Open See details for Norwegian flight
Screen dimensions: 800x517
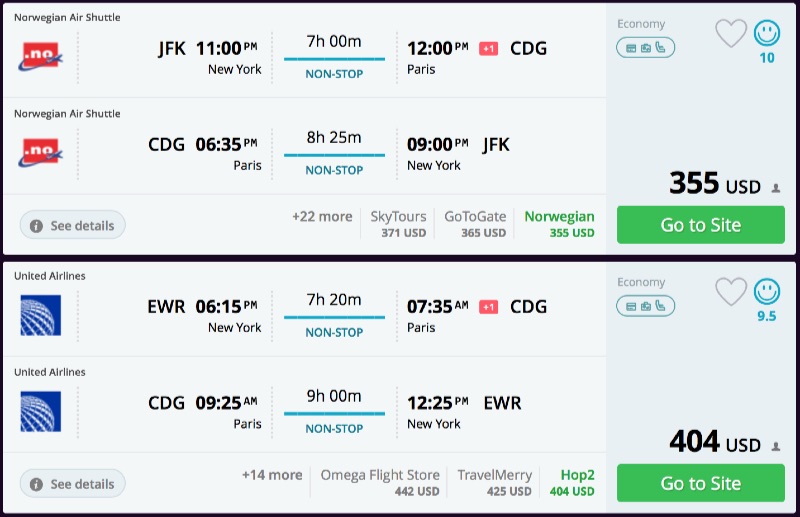[73, 225]
